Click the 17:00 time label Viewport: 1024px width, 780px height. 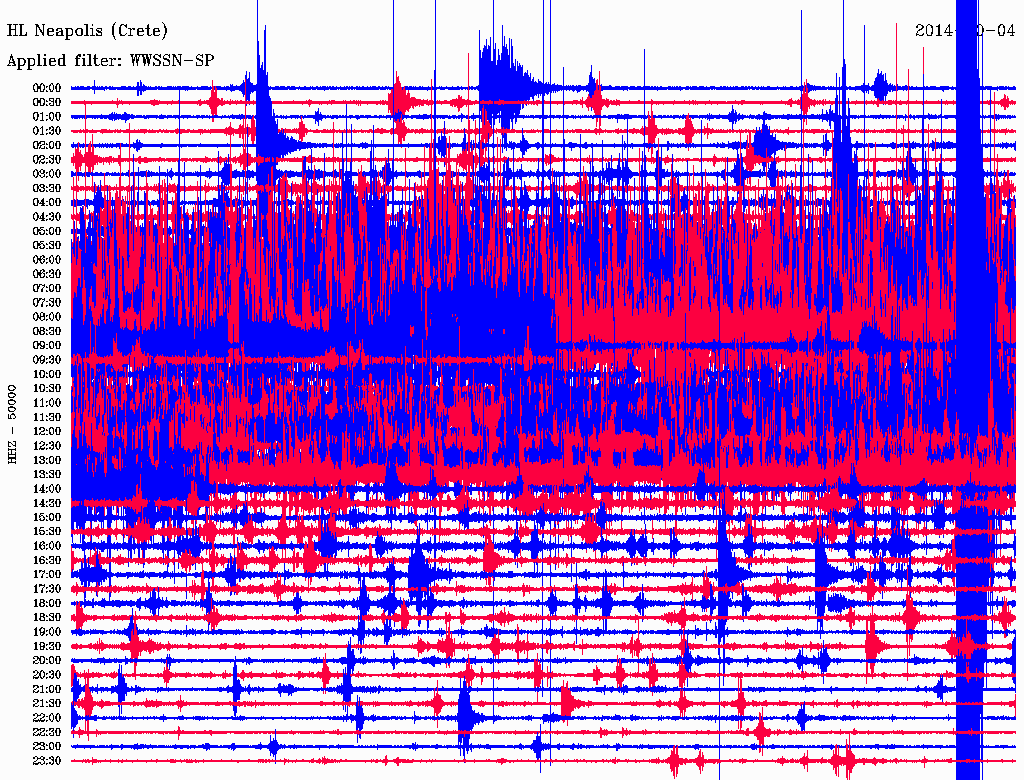tap(47, 575)
